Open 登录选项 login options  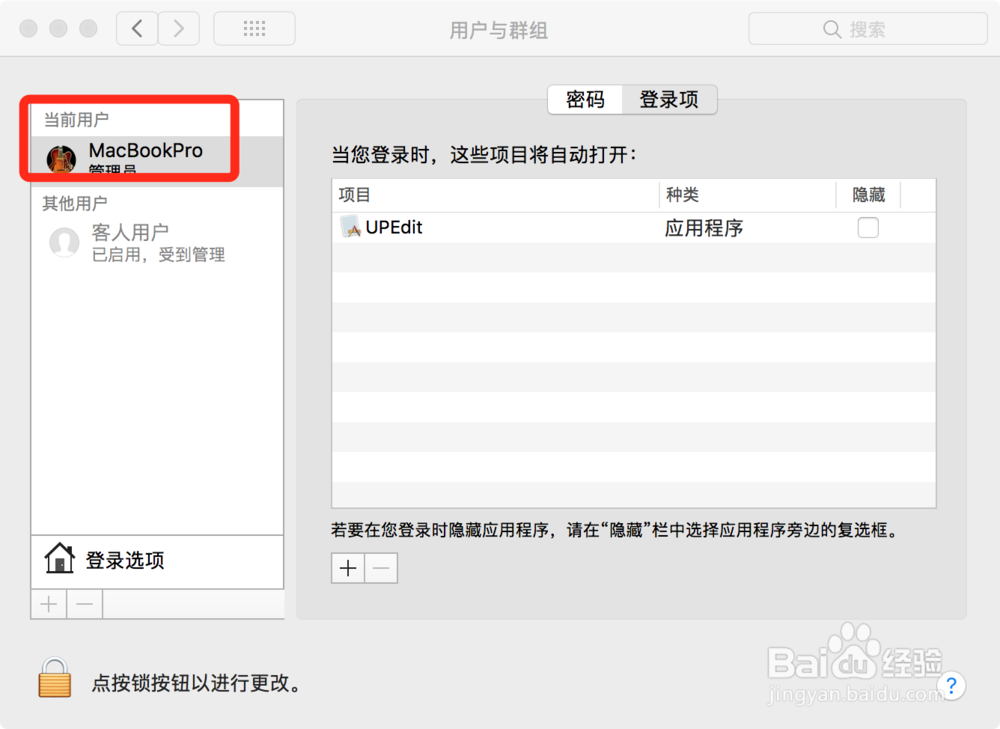(157, 561)
